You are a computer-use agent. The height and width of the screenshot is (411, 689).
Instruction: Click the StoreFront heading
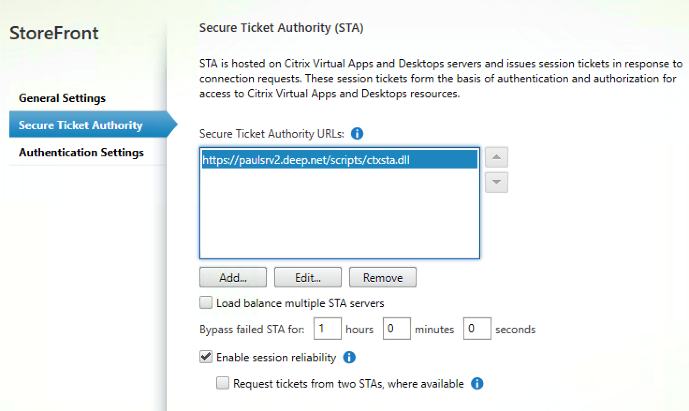[x=54, y=33]
